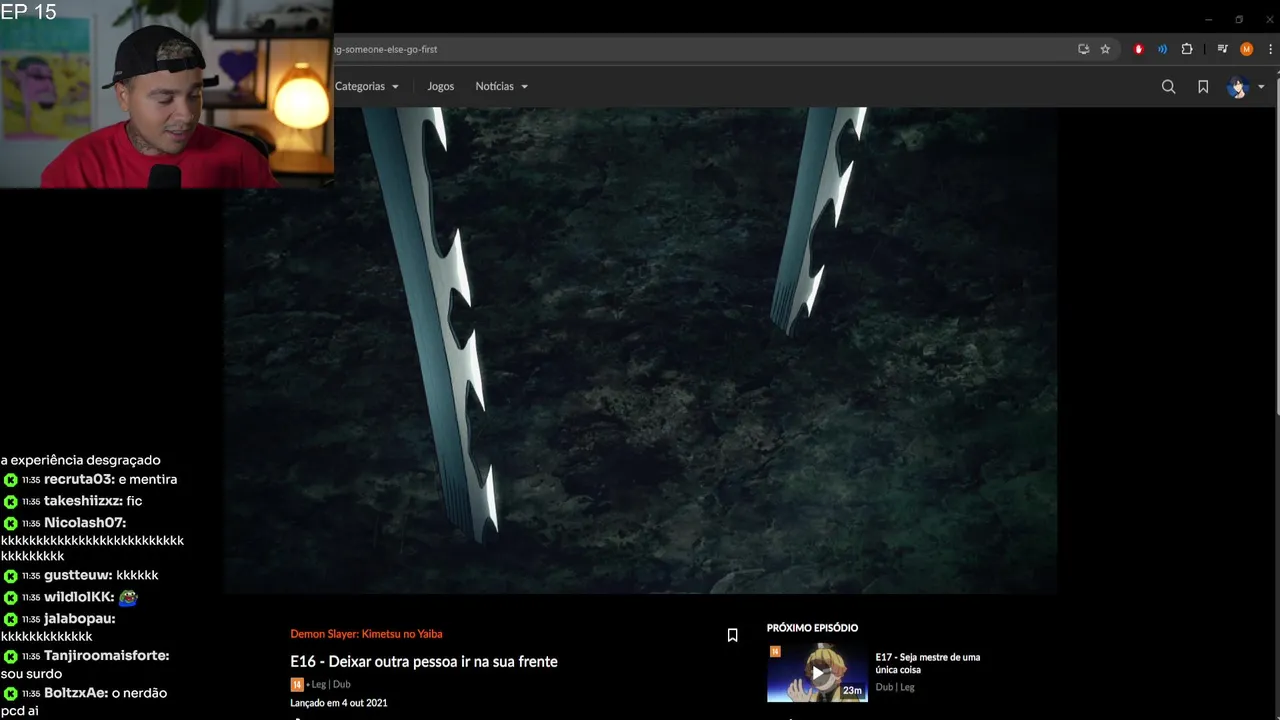Click the E16 episode title text
The width and height of the screenshot is (1280, 720).
point(424,661)
